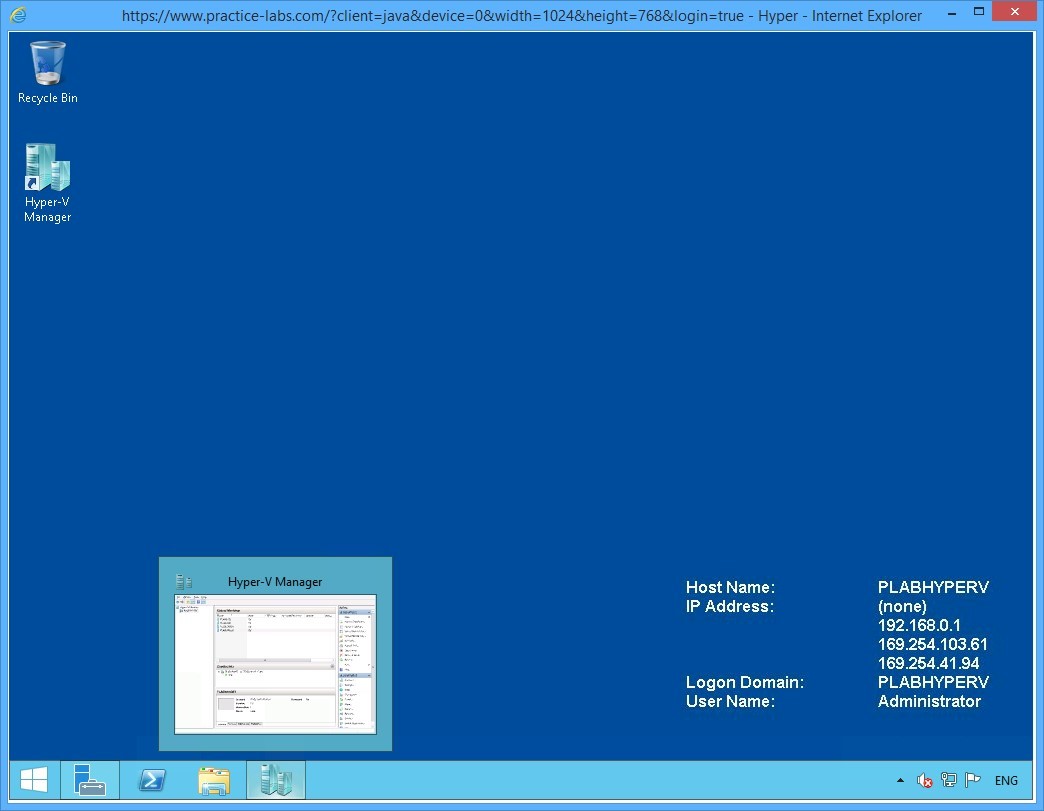Open the Start menu
Image resolution: width=1044 pixels, height=811 pixels.
click(33, 779)
